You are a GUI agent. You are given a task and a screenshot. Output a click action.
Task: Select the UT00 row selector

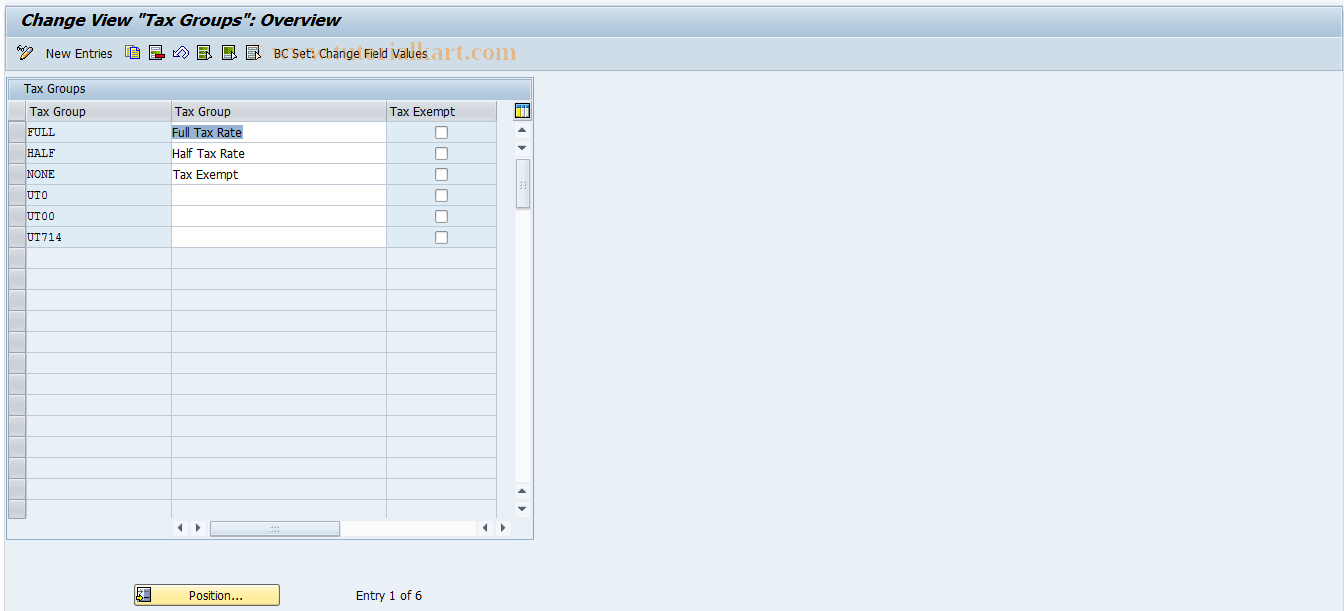point(17,216)
